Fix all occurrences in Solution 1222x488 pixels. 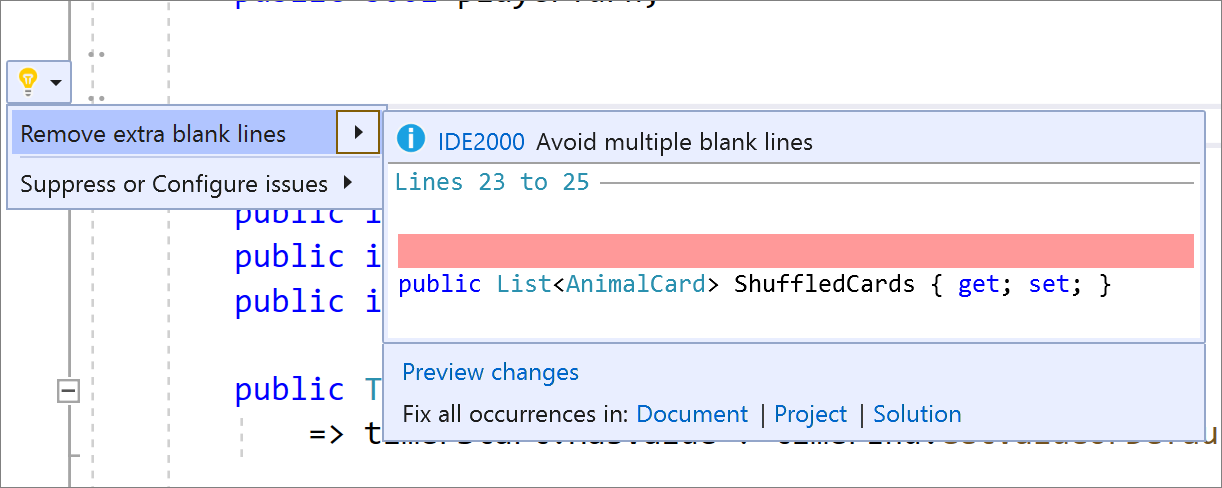(917, 414)
